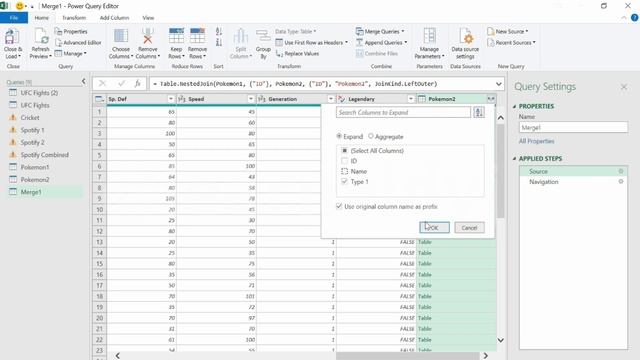Viewport: 640px width, 360px height.
Task: Select the Spotify Combined query
Action: 44,155
